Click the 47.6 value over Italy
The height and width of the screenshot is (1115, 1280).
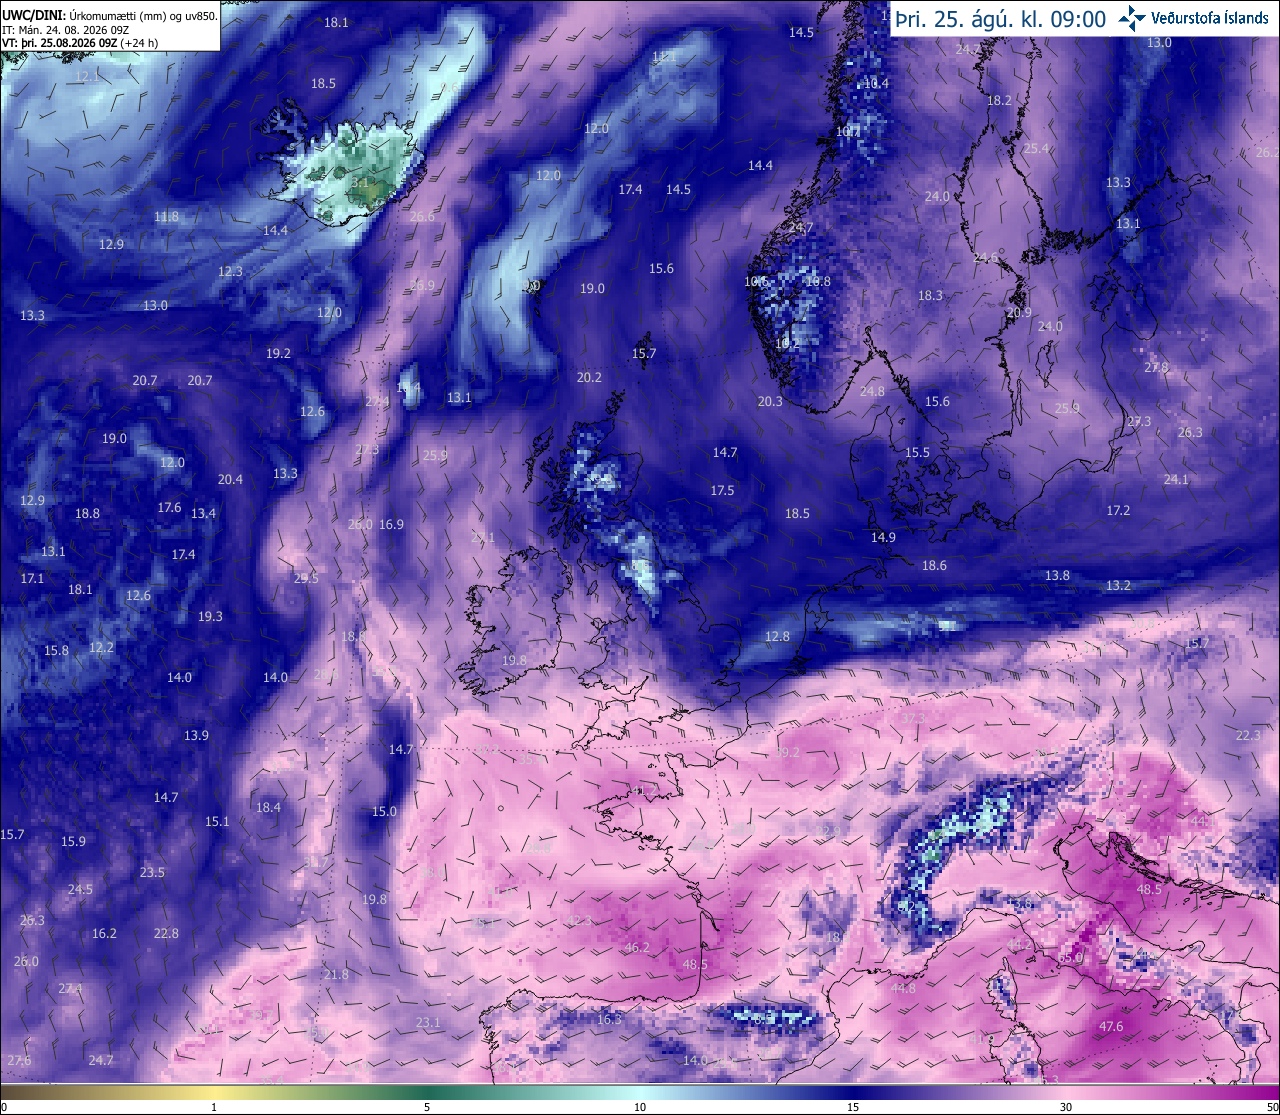pos(1111,1026)
